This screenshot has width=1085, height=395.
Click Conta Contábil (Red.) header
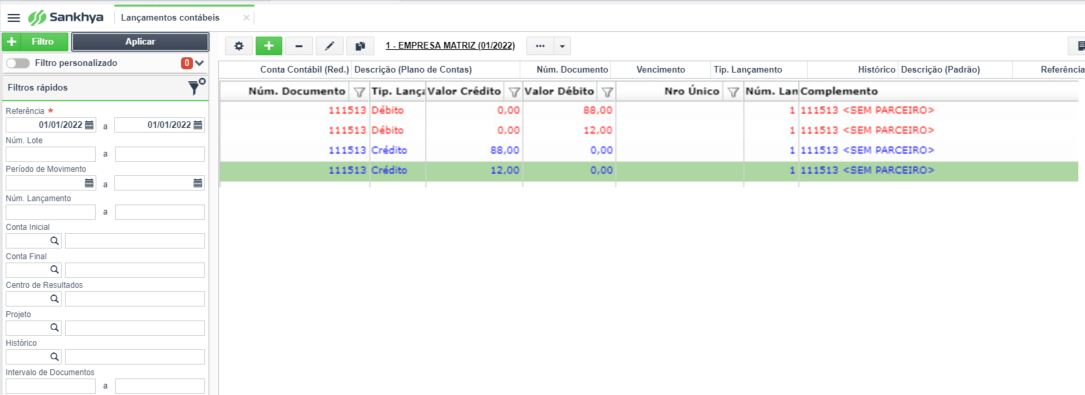pos(304,70)
